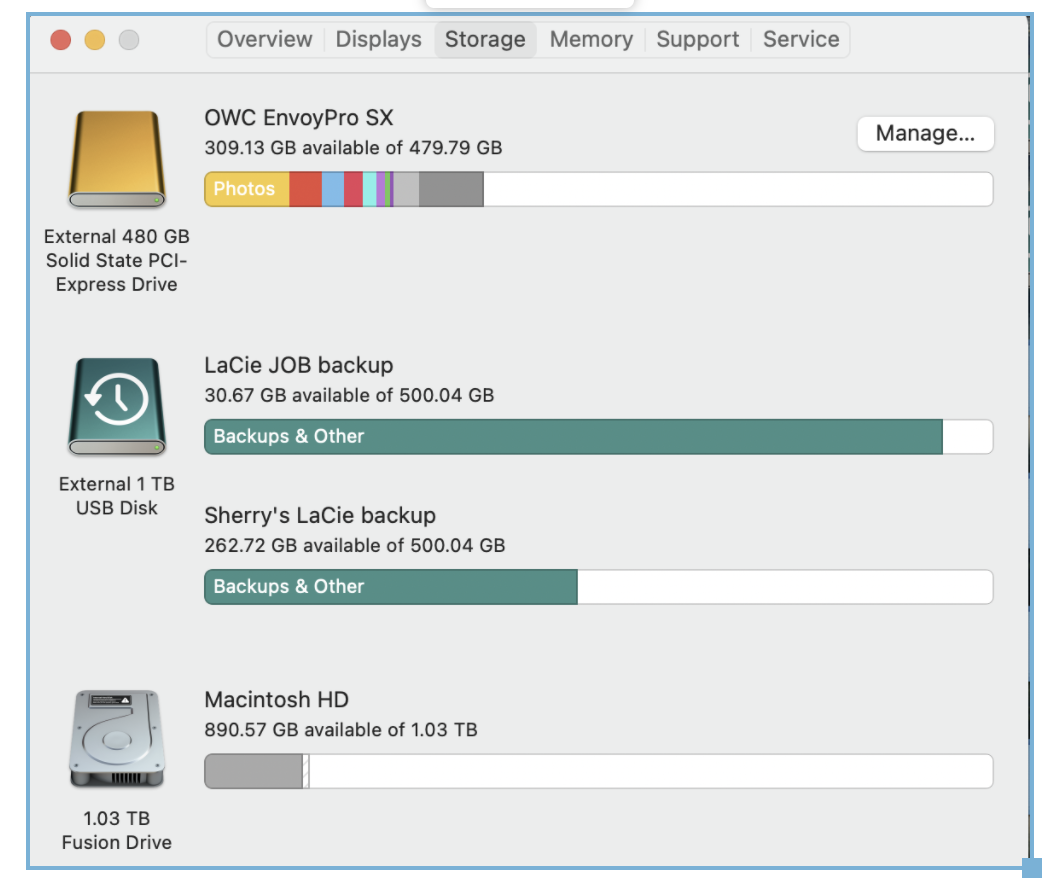
Task: Switch to the Memory tab
Action: click(591, 40)
